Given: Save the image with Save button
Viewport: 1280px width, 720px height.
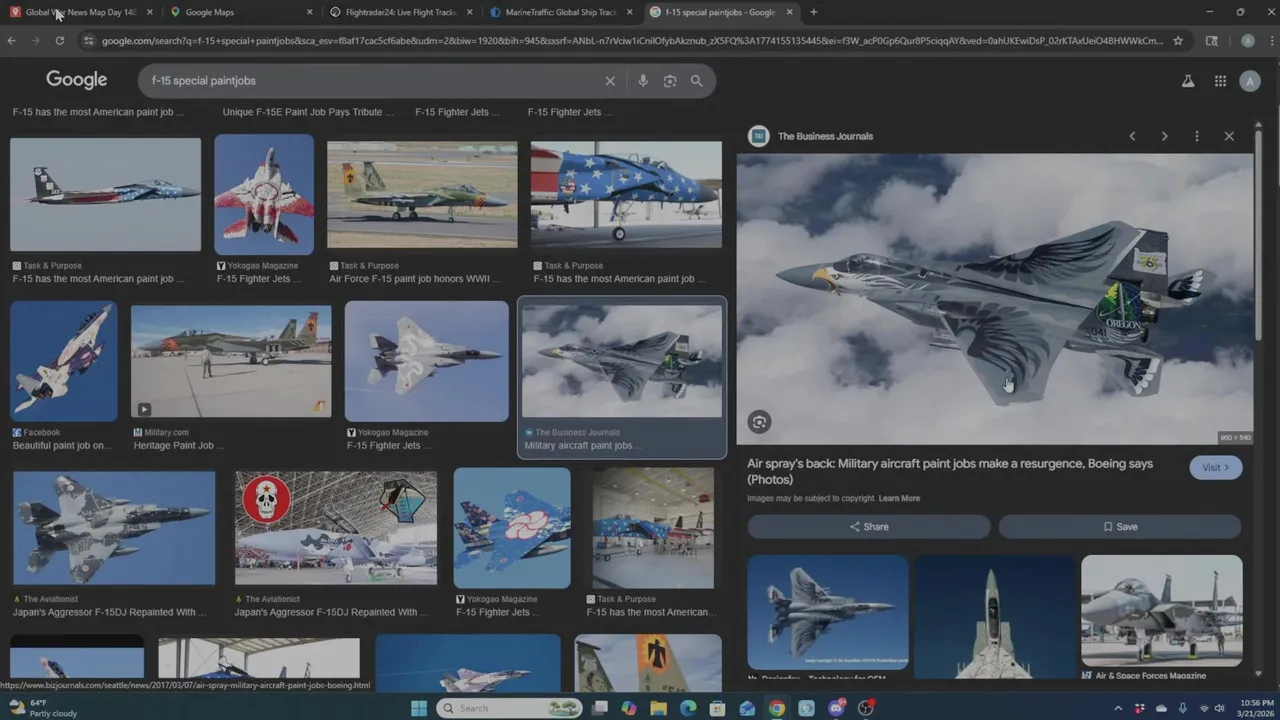Looking at the screenshot, I should 1120,527.
